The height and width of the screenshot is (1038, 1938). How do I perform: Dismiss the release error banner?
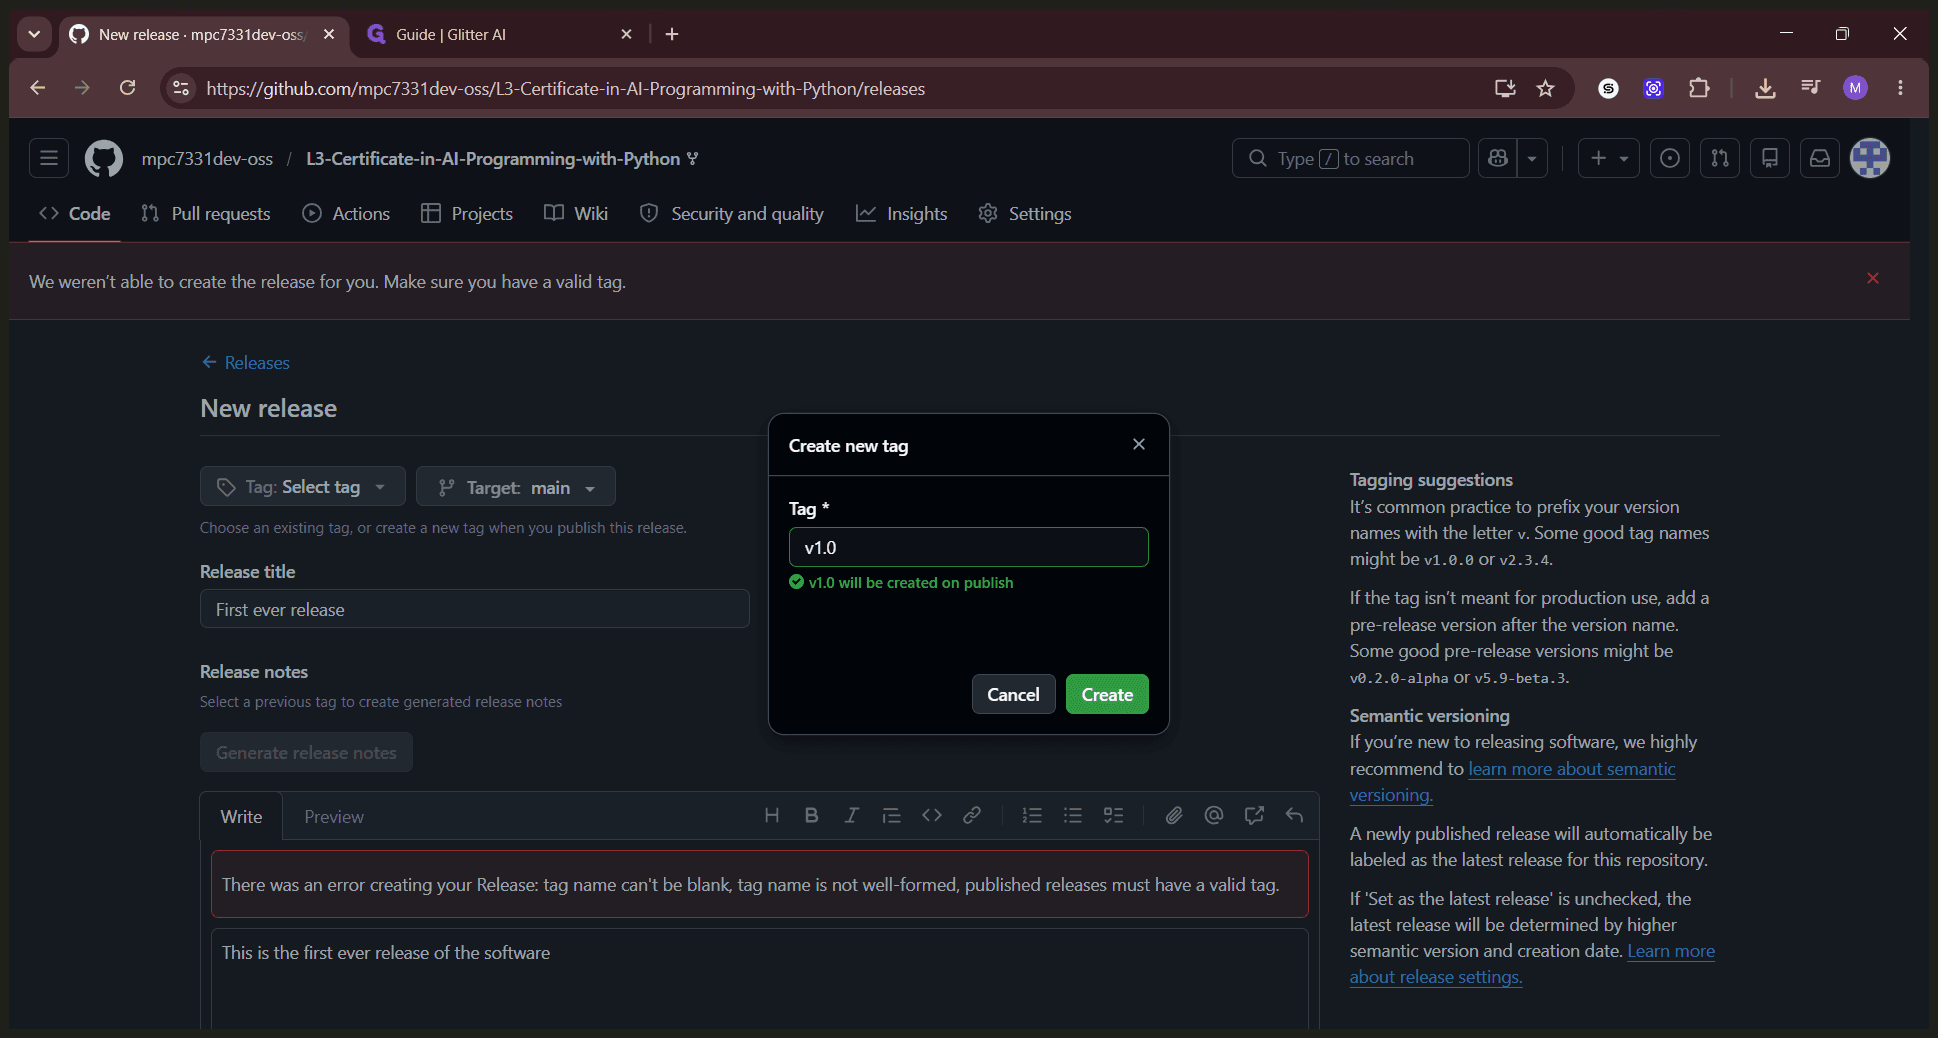[x=1873, y=278]
